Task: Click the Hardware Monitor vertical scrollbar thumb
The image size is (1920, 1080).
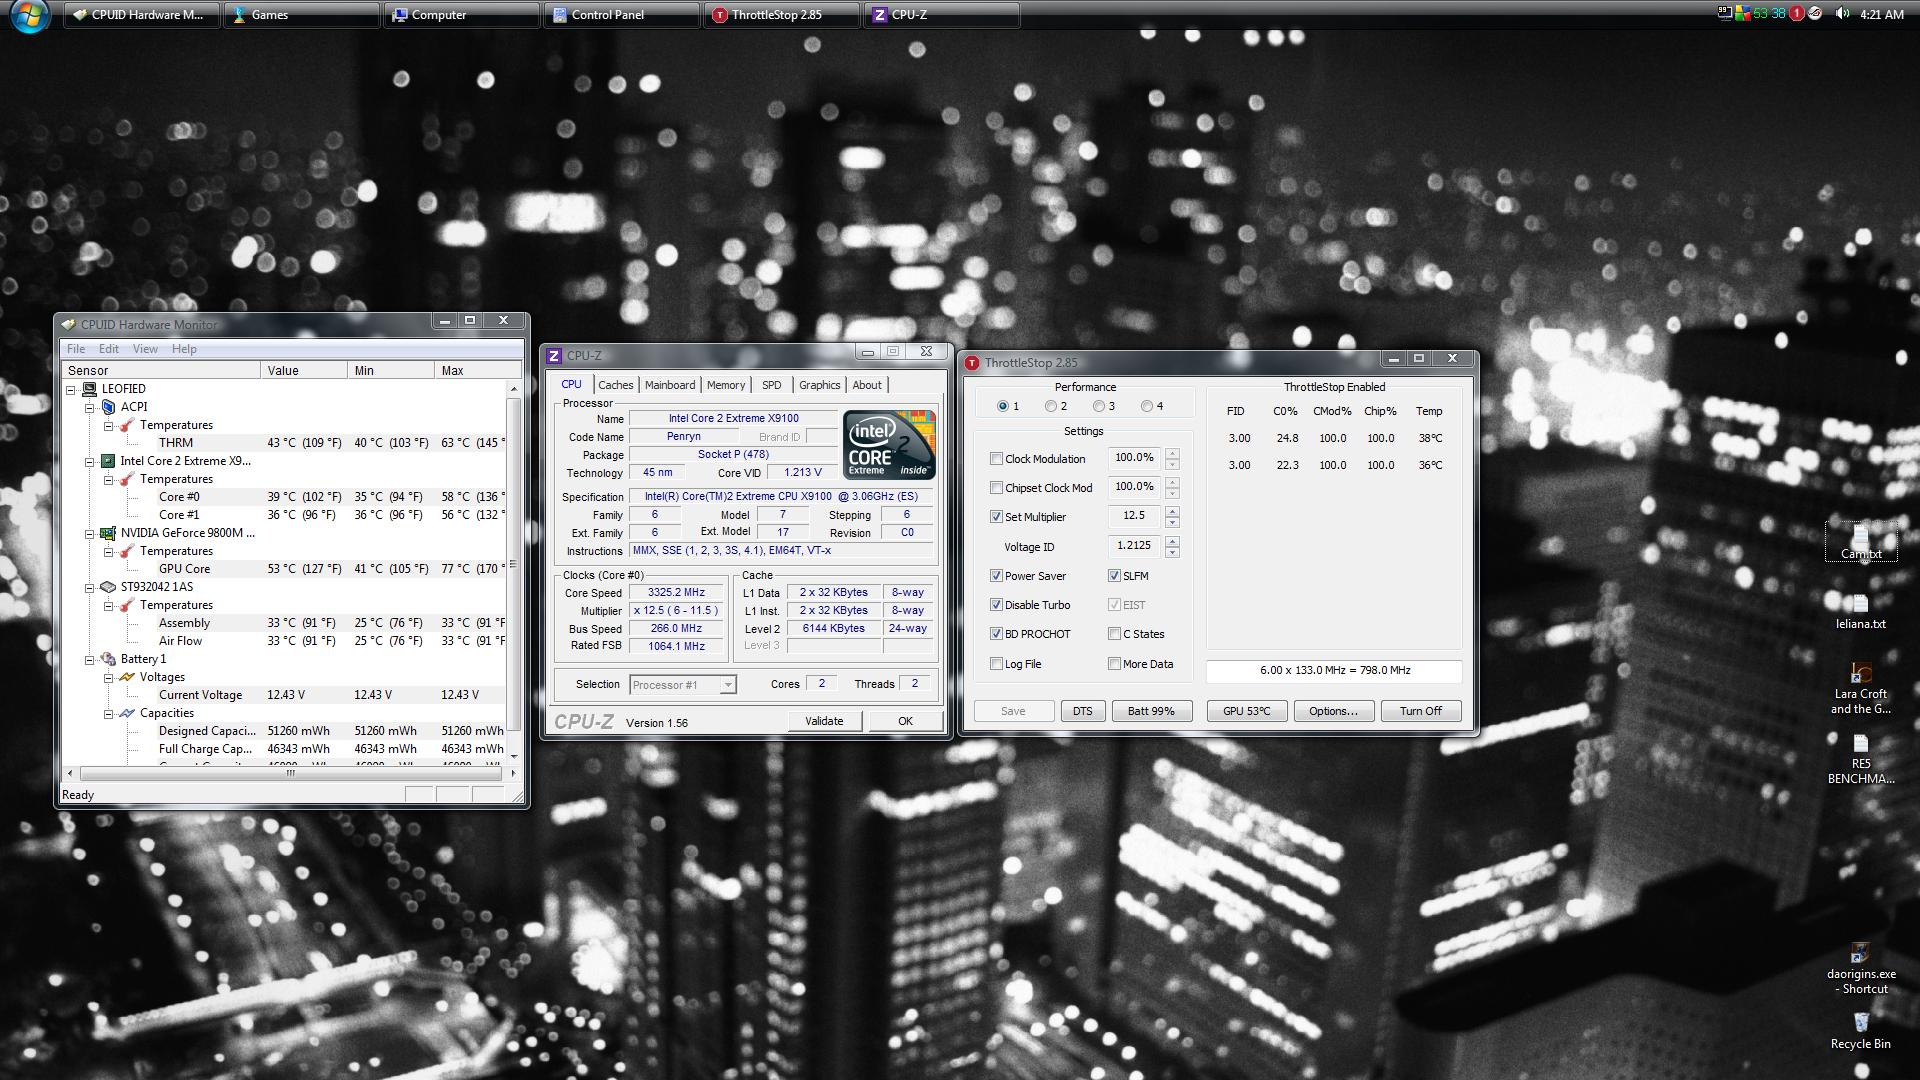Action: (x=514, y=564)
